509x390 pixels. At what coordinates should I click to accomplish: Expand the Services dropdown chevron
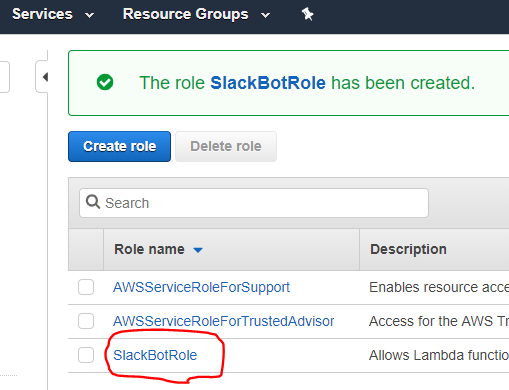(x=89, y=15)
